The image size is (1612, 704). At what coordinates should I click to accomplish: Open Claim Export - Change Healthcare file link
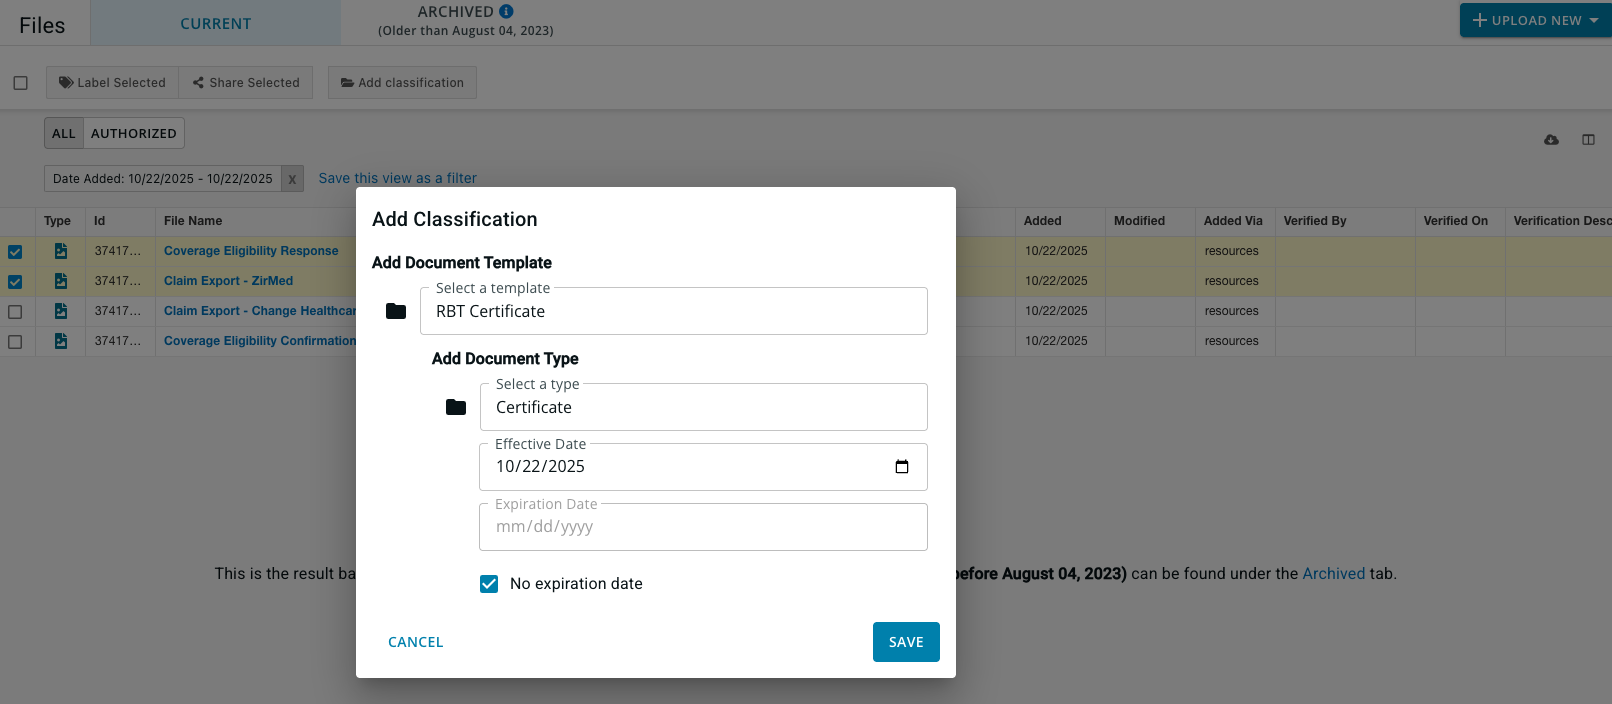click(x=260, y=311)
